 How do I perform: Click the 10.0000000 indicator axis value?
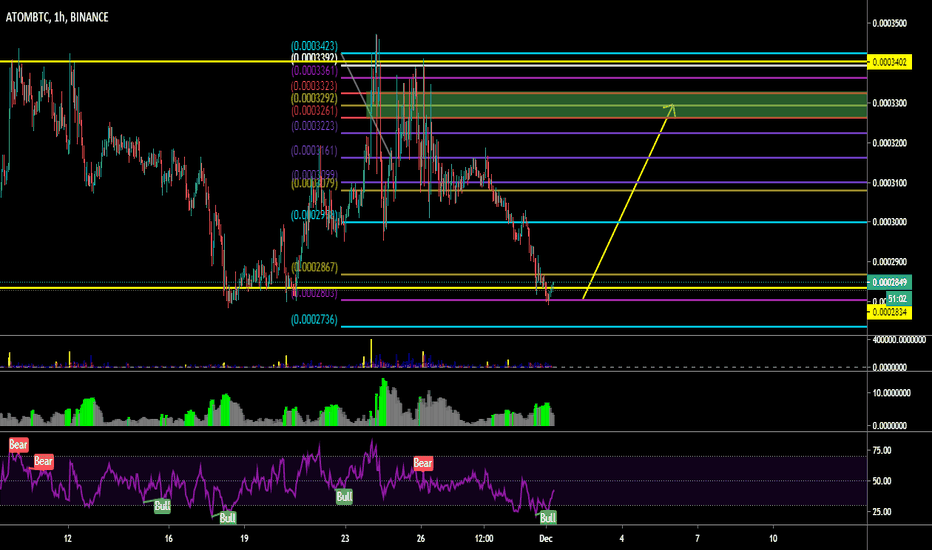(x=892, y=393)
